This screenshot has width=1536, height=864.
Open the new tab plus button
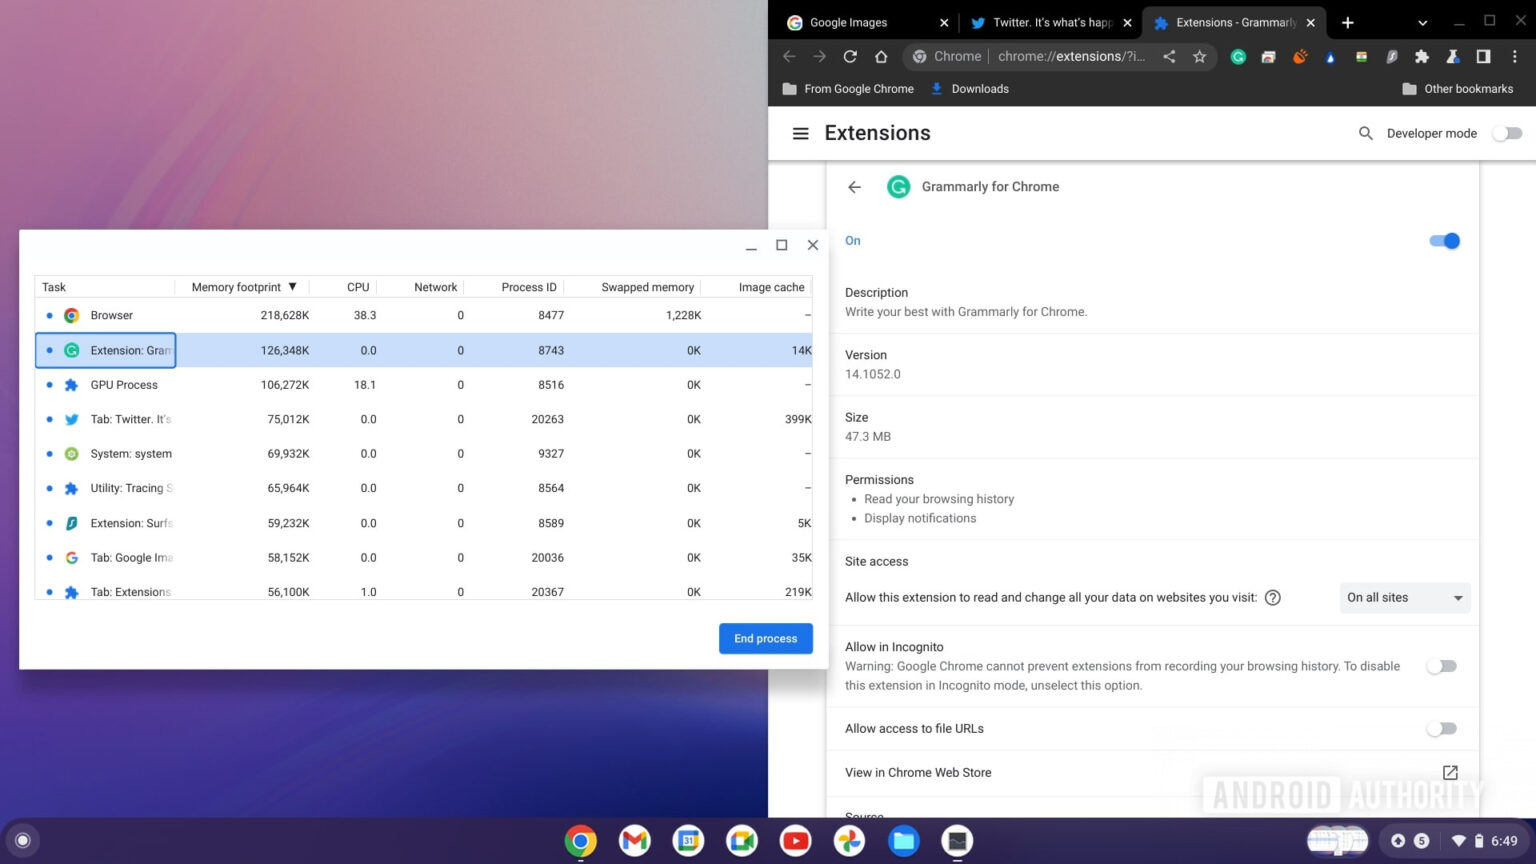click(x=1348, y=22)
